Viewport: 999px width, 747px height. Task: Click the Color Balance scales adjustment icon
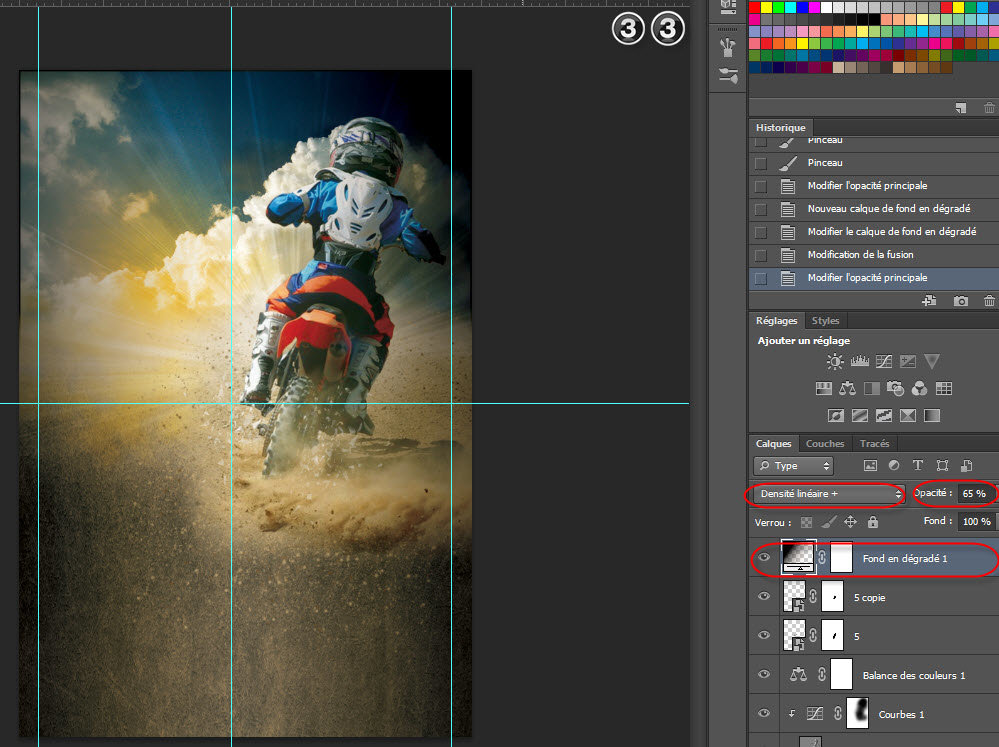click(848, 388)
